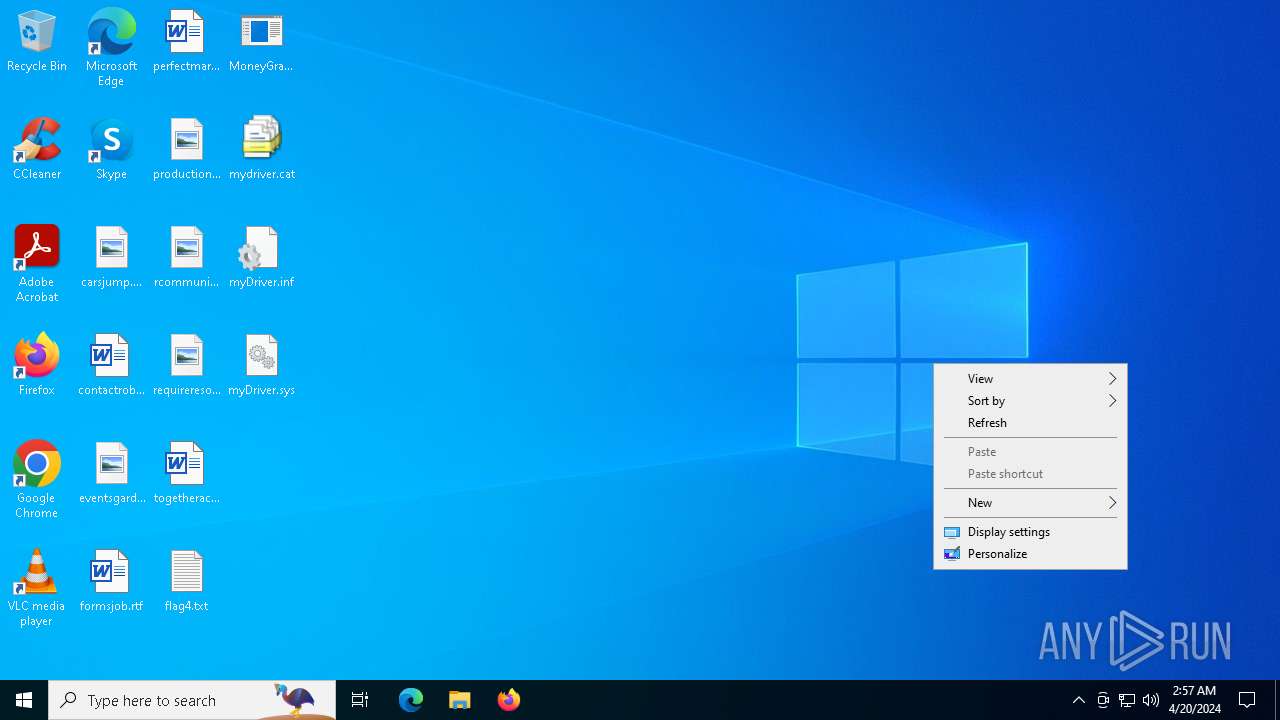This screenshot has height=720, width=1280.
Task: Select the togetherac Word document icon
Action: coord(186,474)
